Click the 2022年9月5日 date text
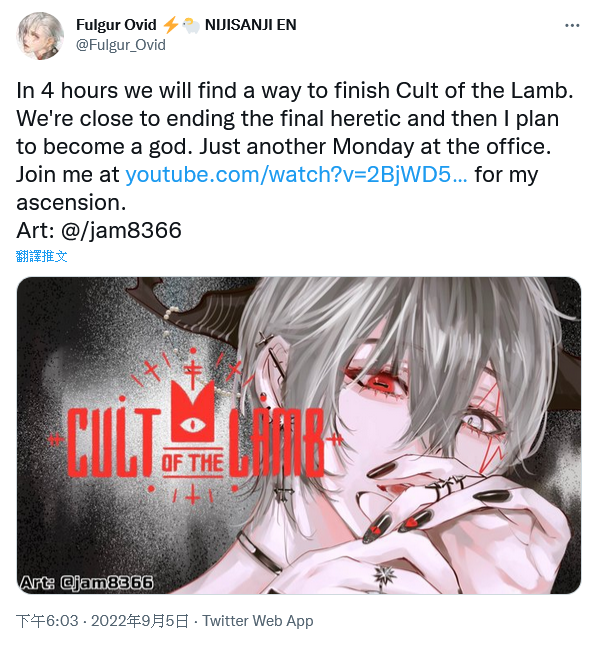Screen dimensions: 598x646 coord(140,621)
